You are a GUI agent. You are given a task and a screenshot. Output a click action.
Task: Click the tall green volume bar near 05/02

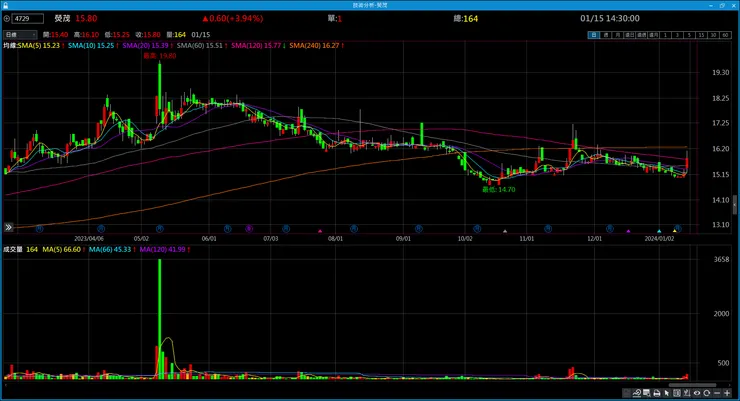pos(160,319)
